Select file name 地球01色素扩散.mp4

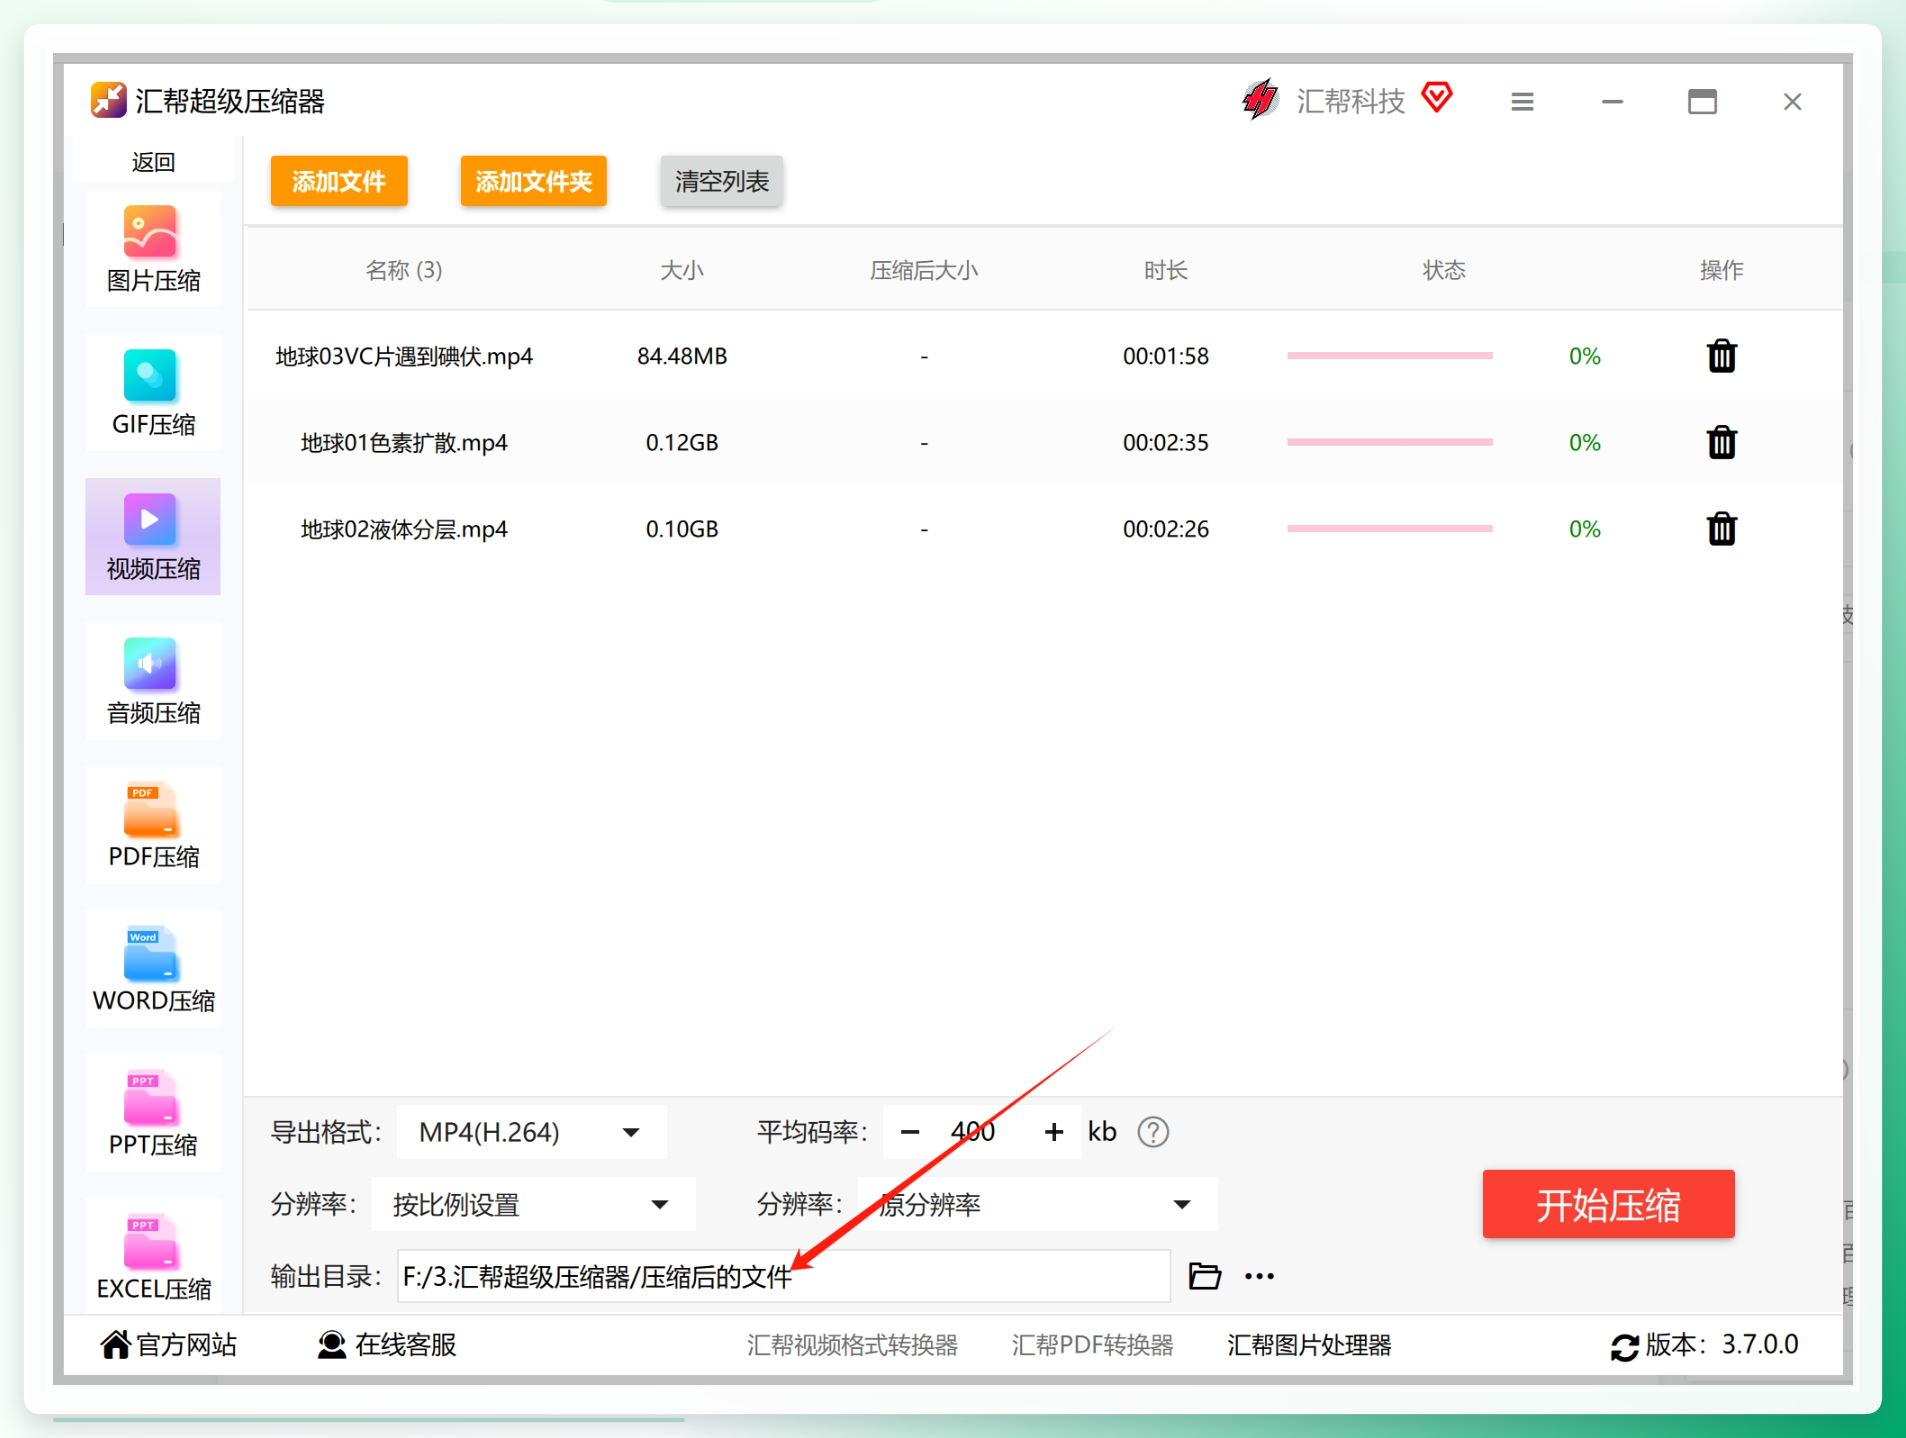(404, 442)
